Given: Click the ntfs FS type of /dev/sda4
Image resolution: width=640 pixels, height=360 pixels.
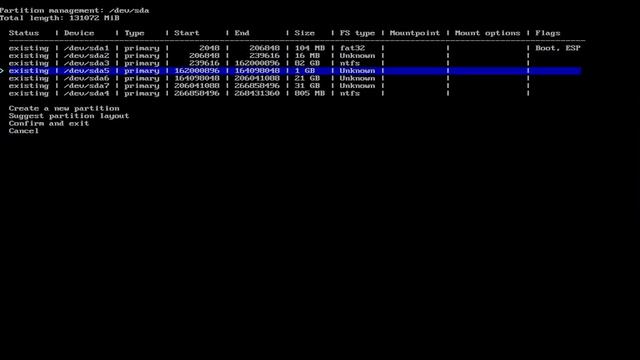Looking at the screenshot, I should 350,93.
